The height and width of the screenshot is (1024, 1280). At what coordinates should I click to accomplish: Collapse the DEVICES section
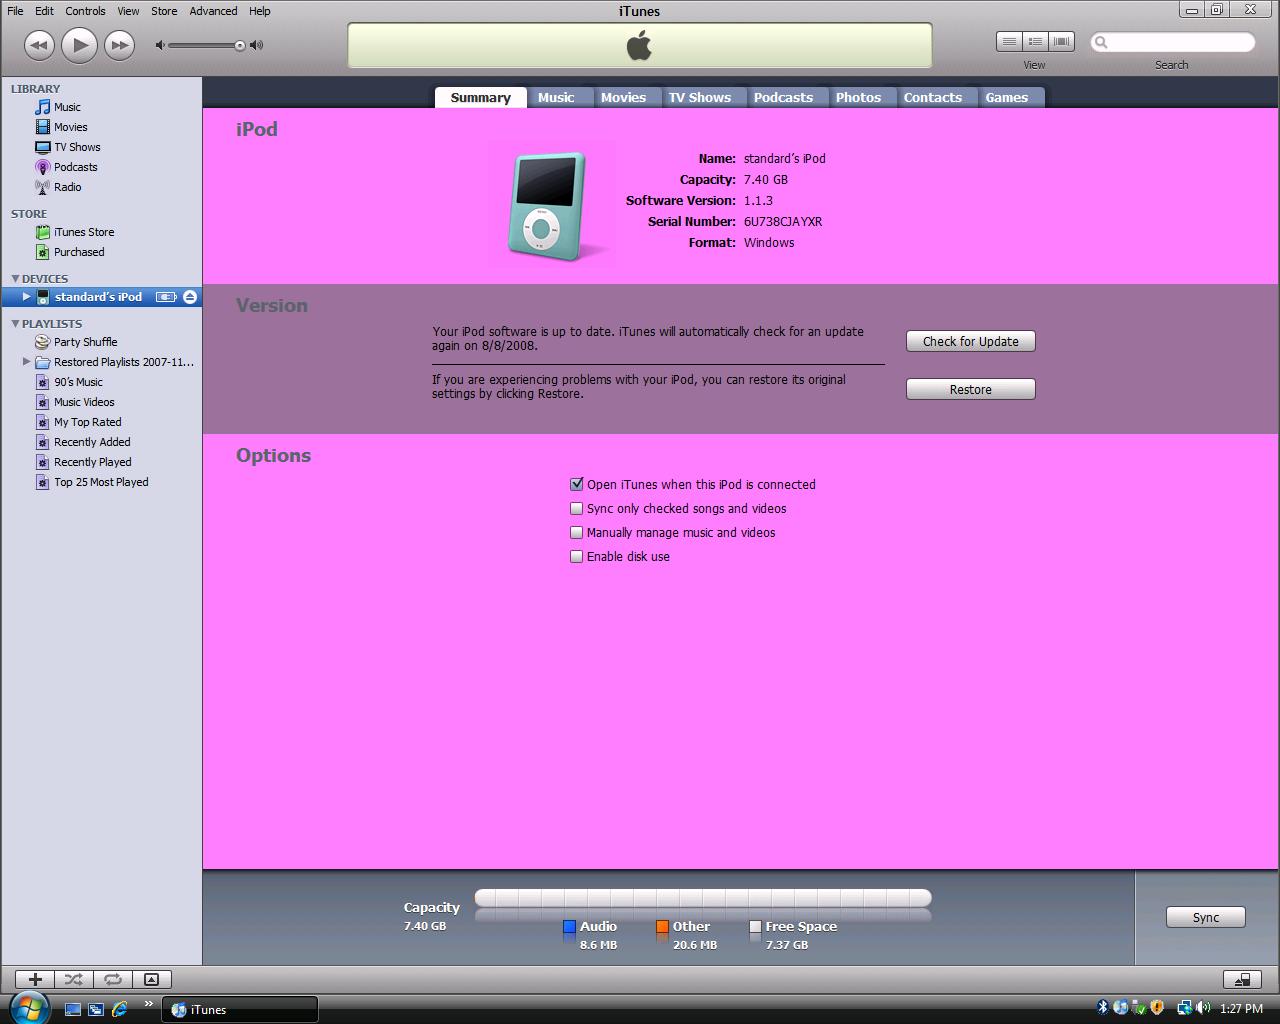(x=15, y=278)
